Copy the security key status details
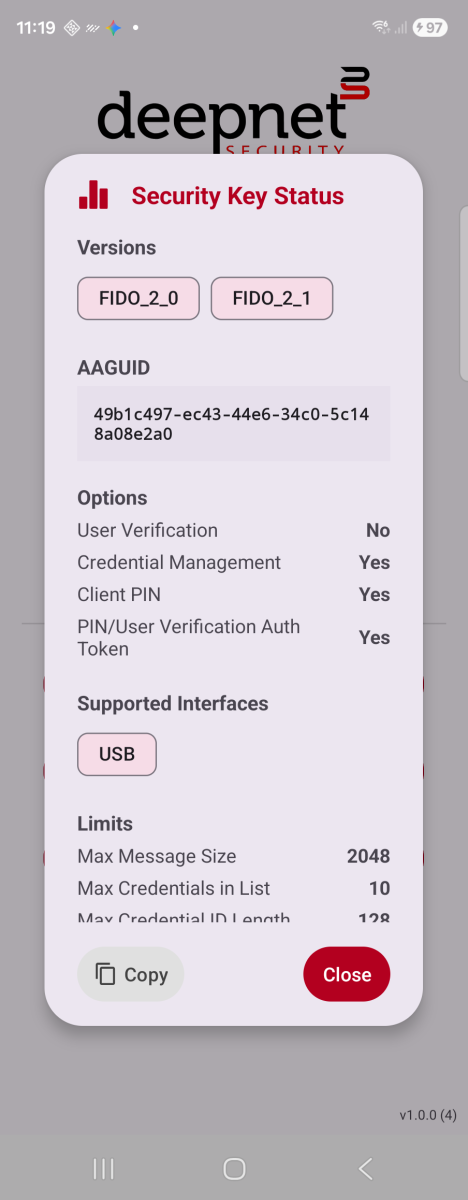The height and width of the screenshot is (1200, 468). 131,975
